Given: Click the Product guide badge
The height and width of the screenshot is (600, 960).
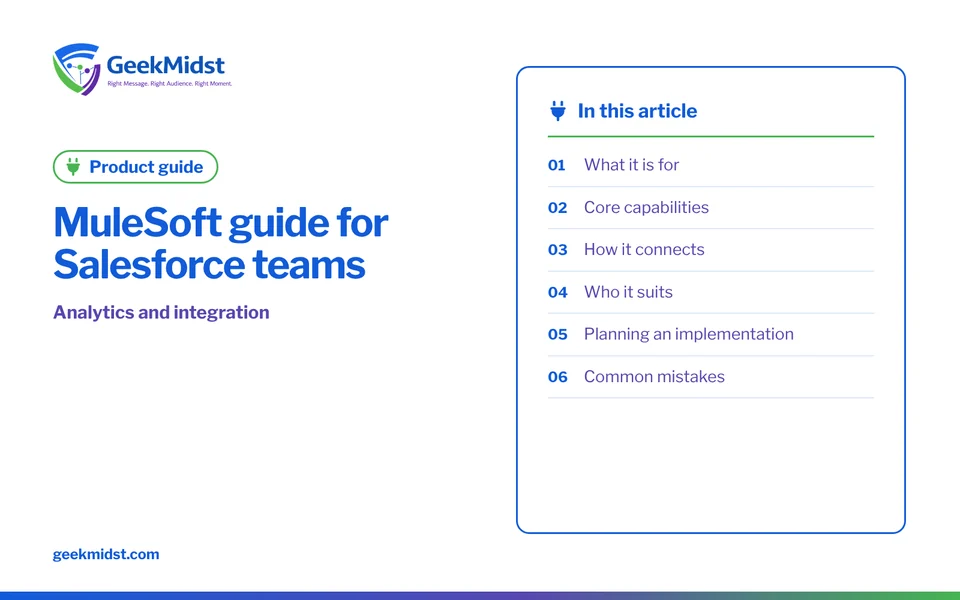Looking at the screenshot, I should [135, 167].
